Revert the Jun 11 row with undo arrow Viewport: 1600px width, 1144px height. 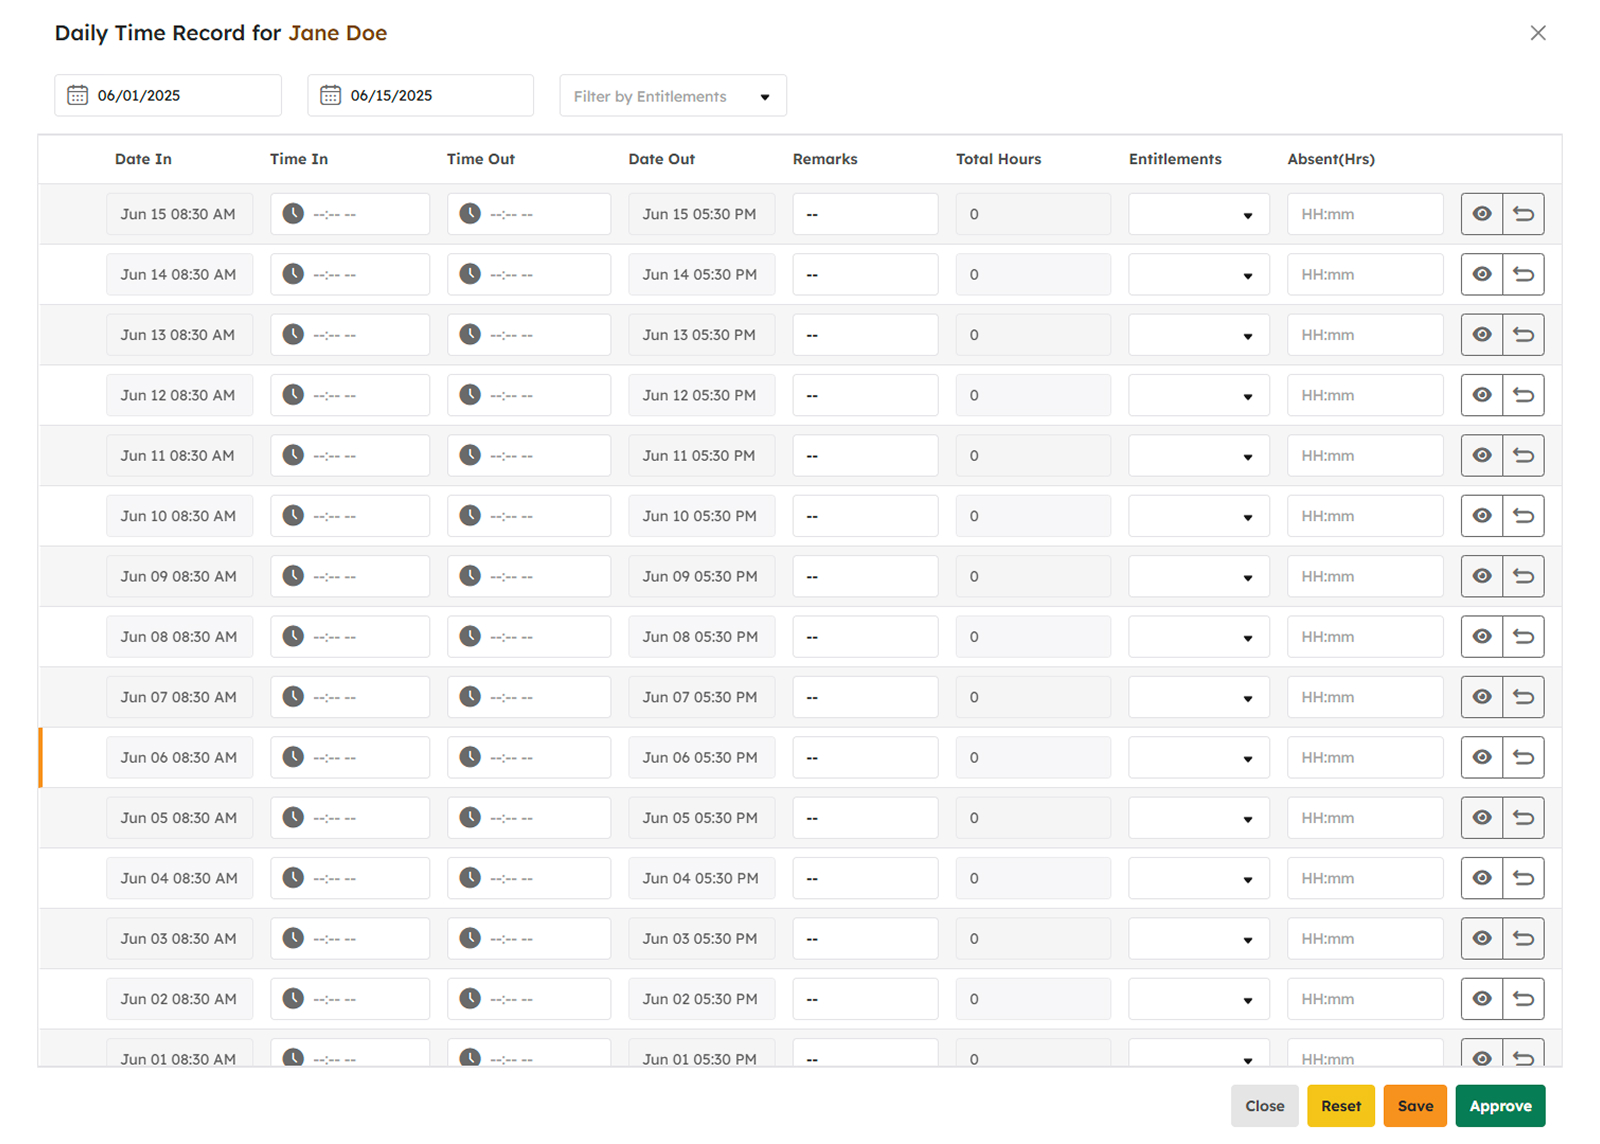click(x=1523, y=455)
